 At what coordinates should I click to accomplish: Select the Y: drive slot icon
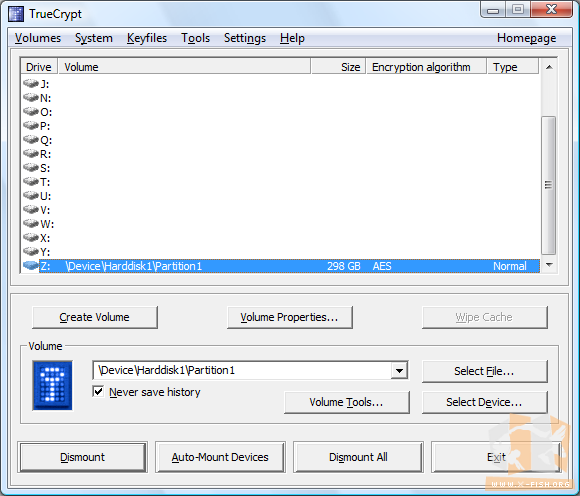click(31, 252)
